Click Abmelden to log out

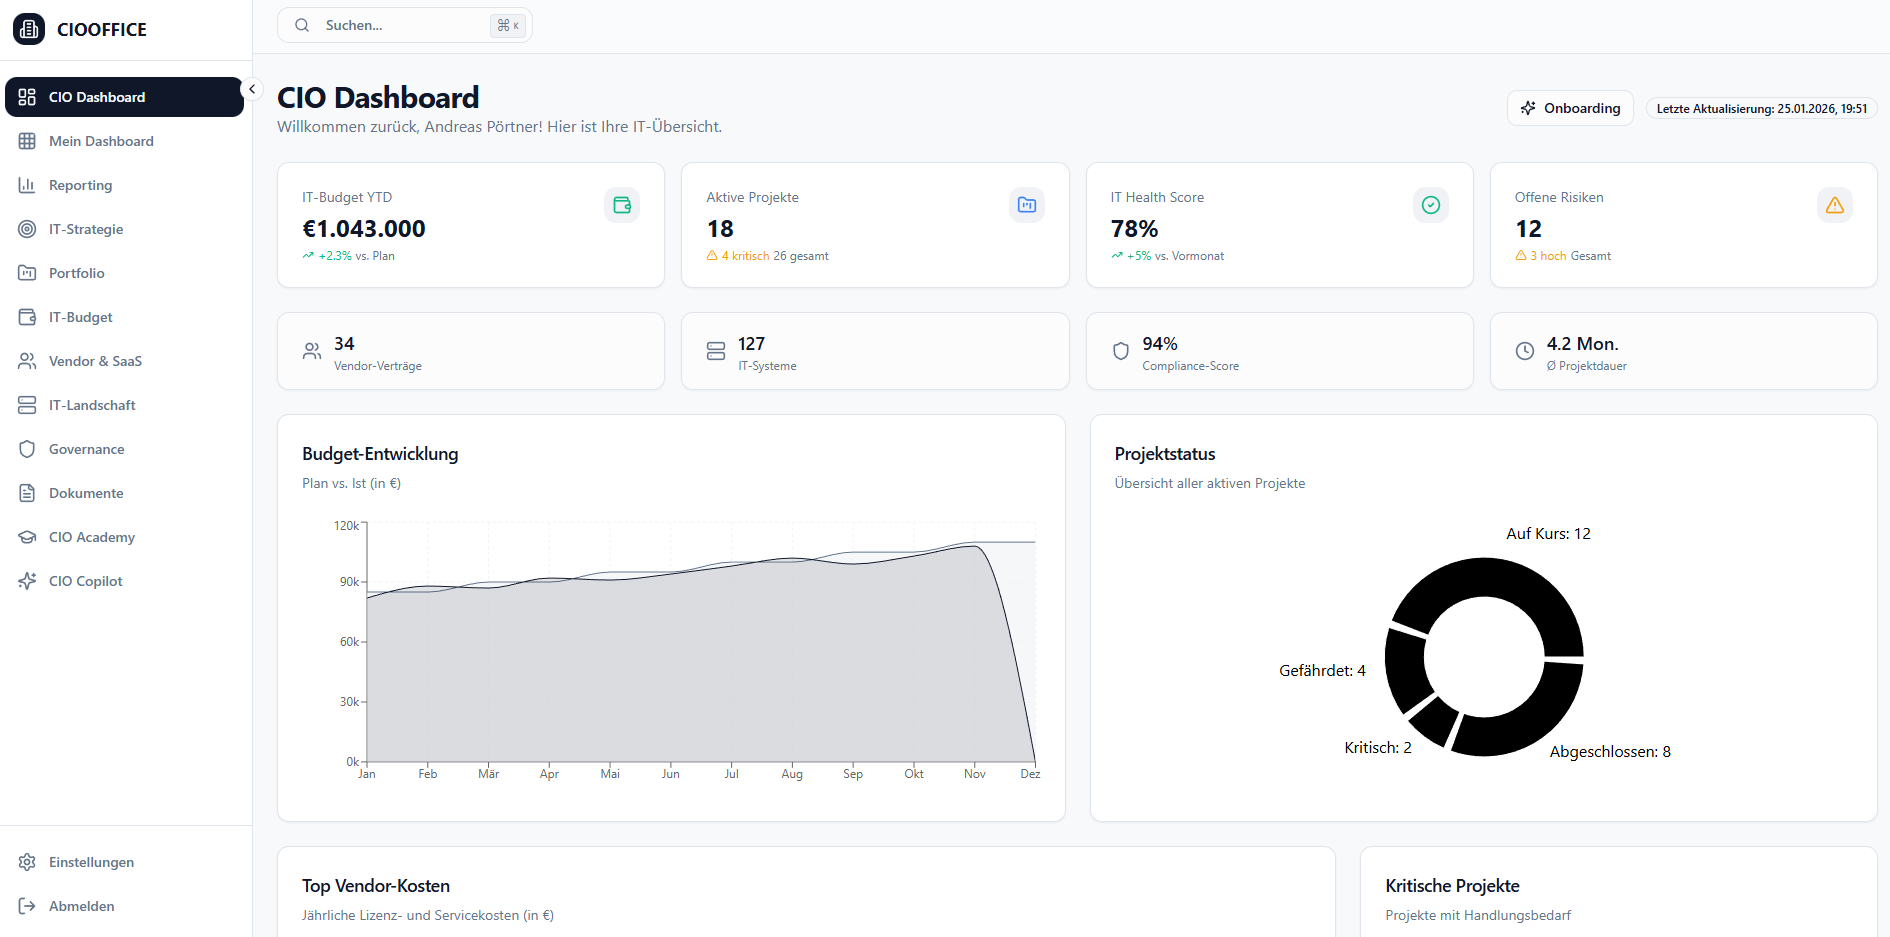(81, 906)
